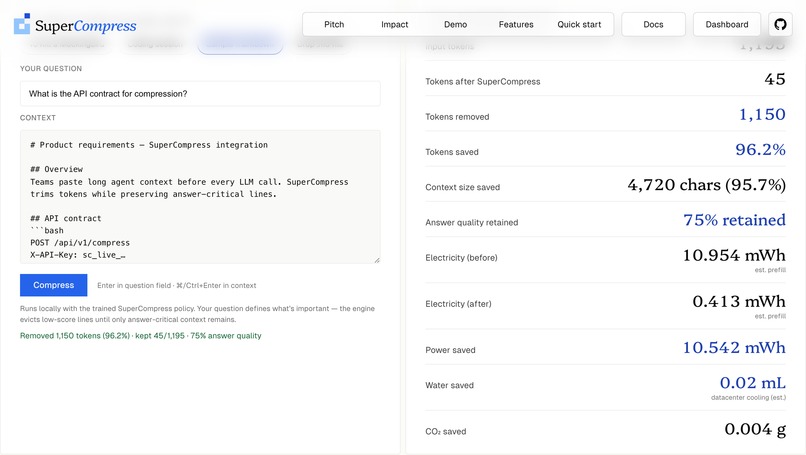Screen dimensions: 806x455
Task: Go to the Impact section
Action: pos(394,24)
